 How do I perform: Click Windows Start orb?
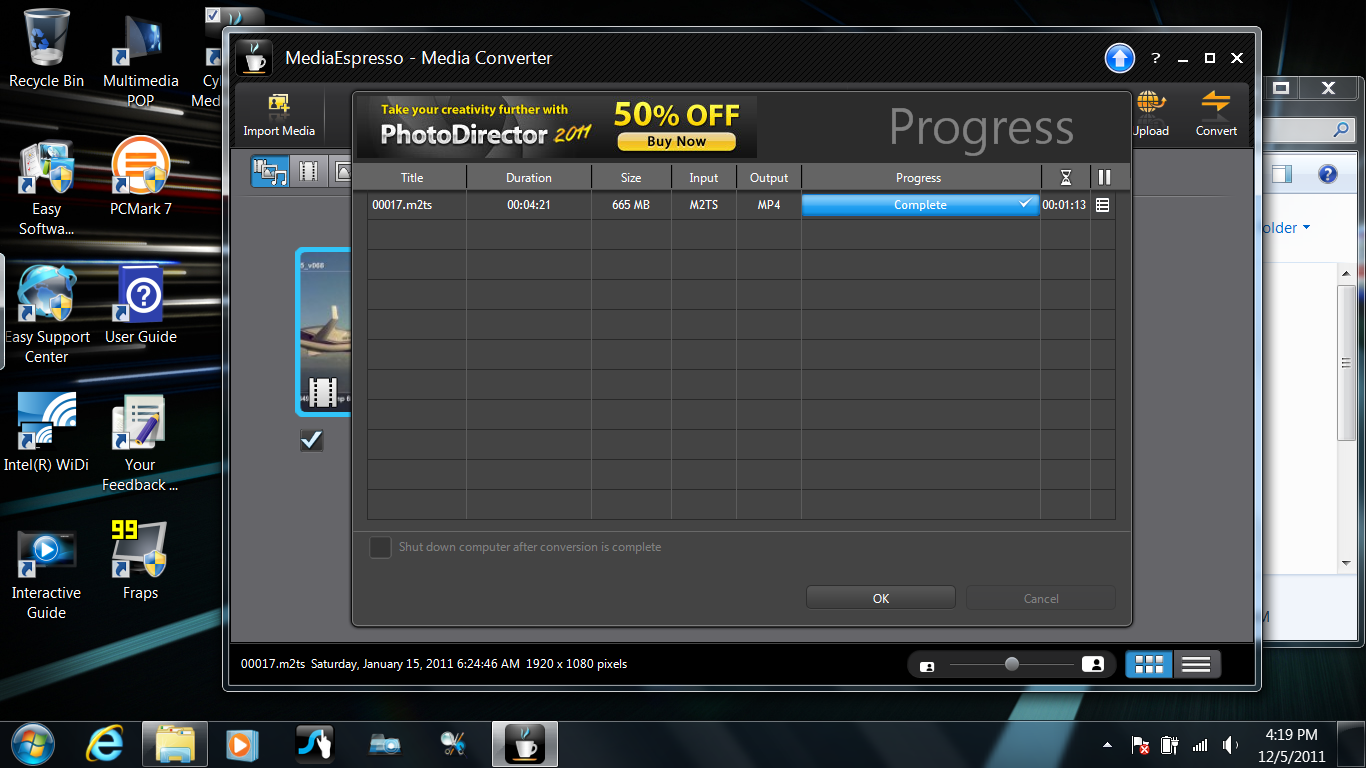click(33, 744)
